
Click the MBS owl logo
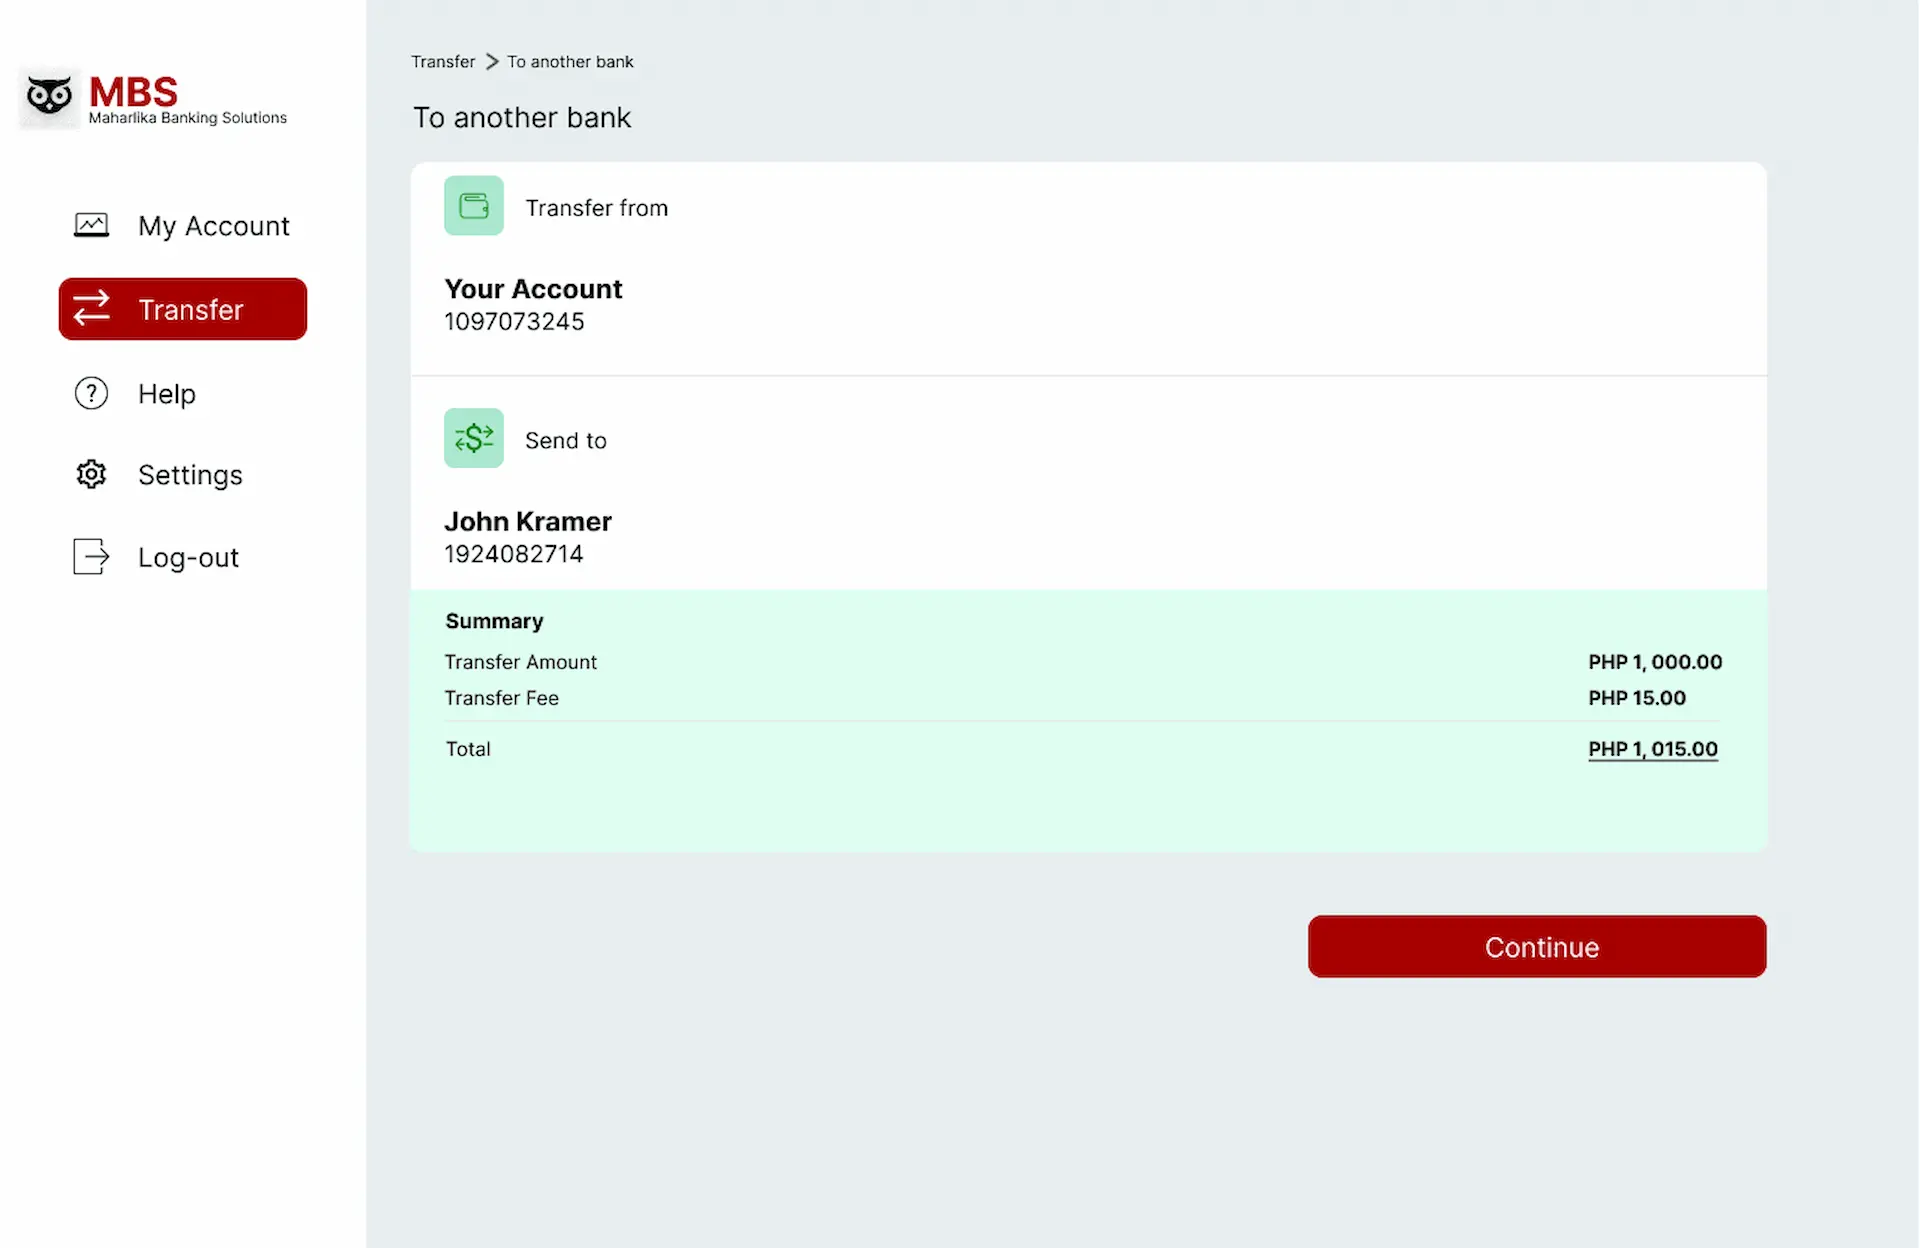point(49,98)
